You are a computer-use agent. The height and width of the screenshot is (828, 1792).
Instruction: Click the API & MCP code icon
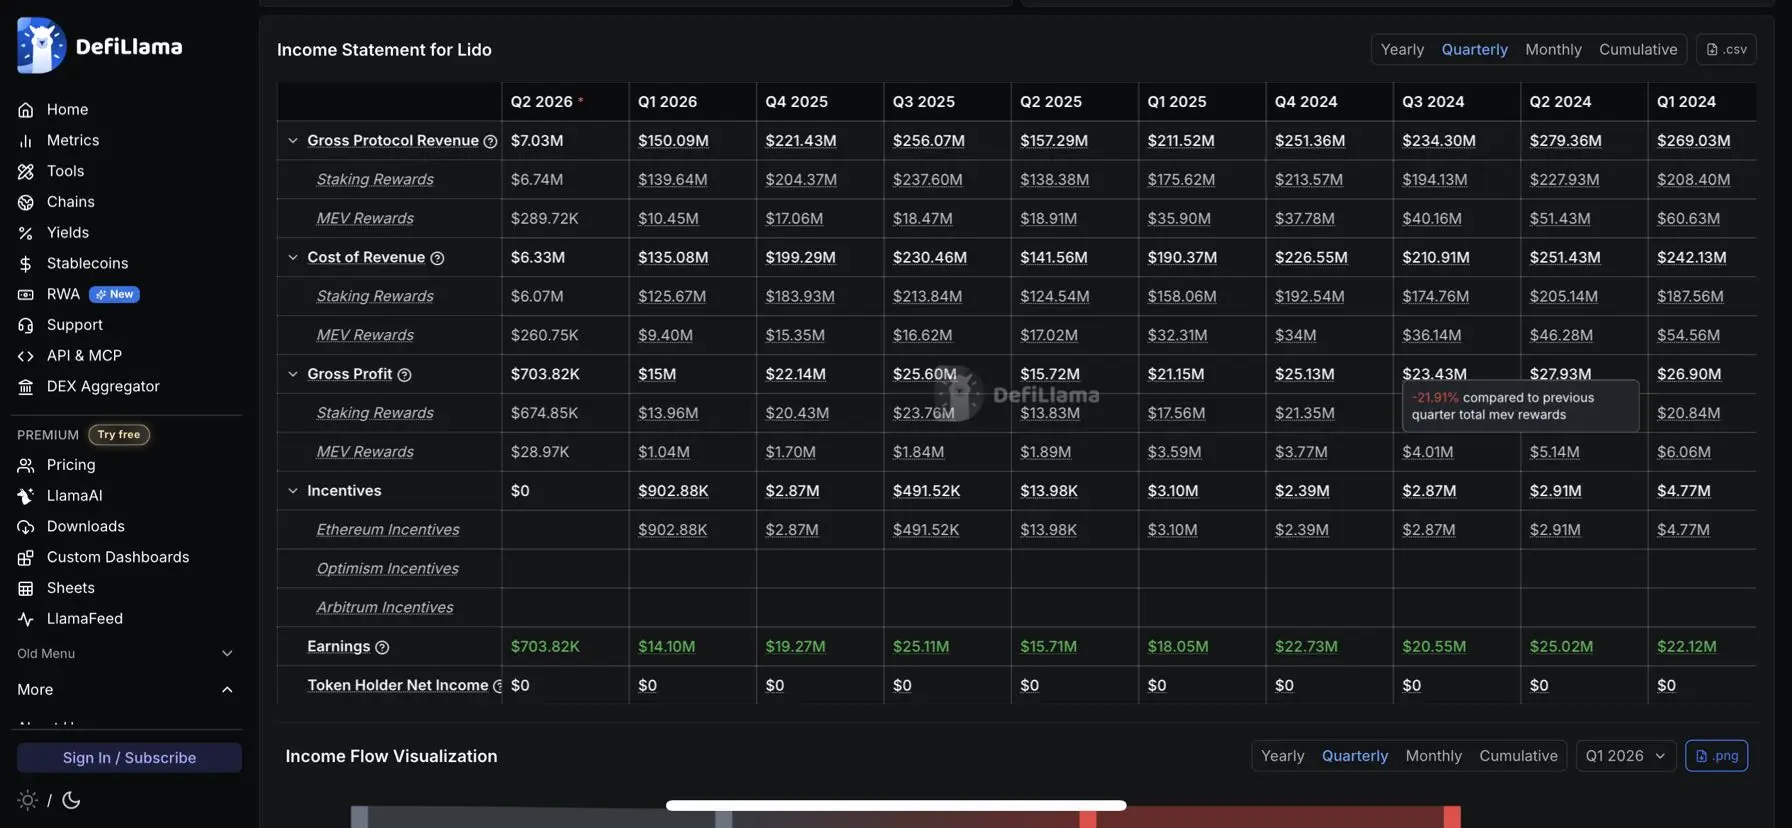click(26, 356)
